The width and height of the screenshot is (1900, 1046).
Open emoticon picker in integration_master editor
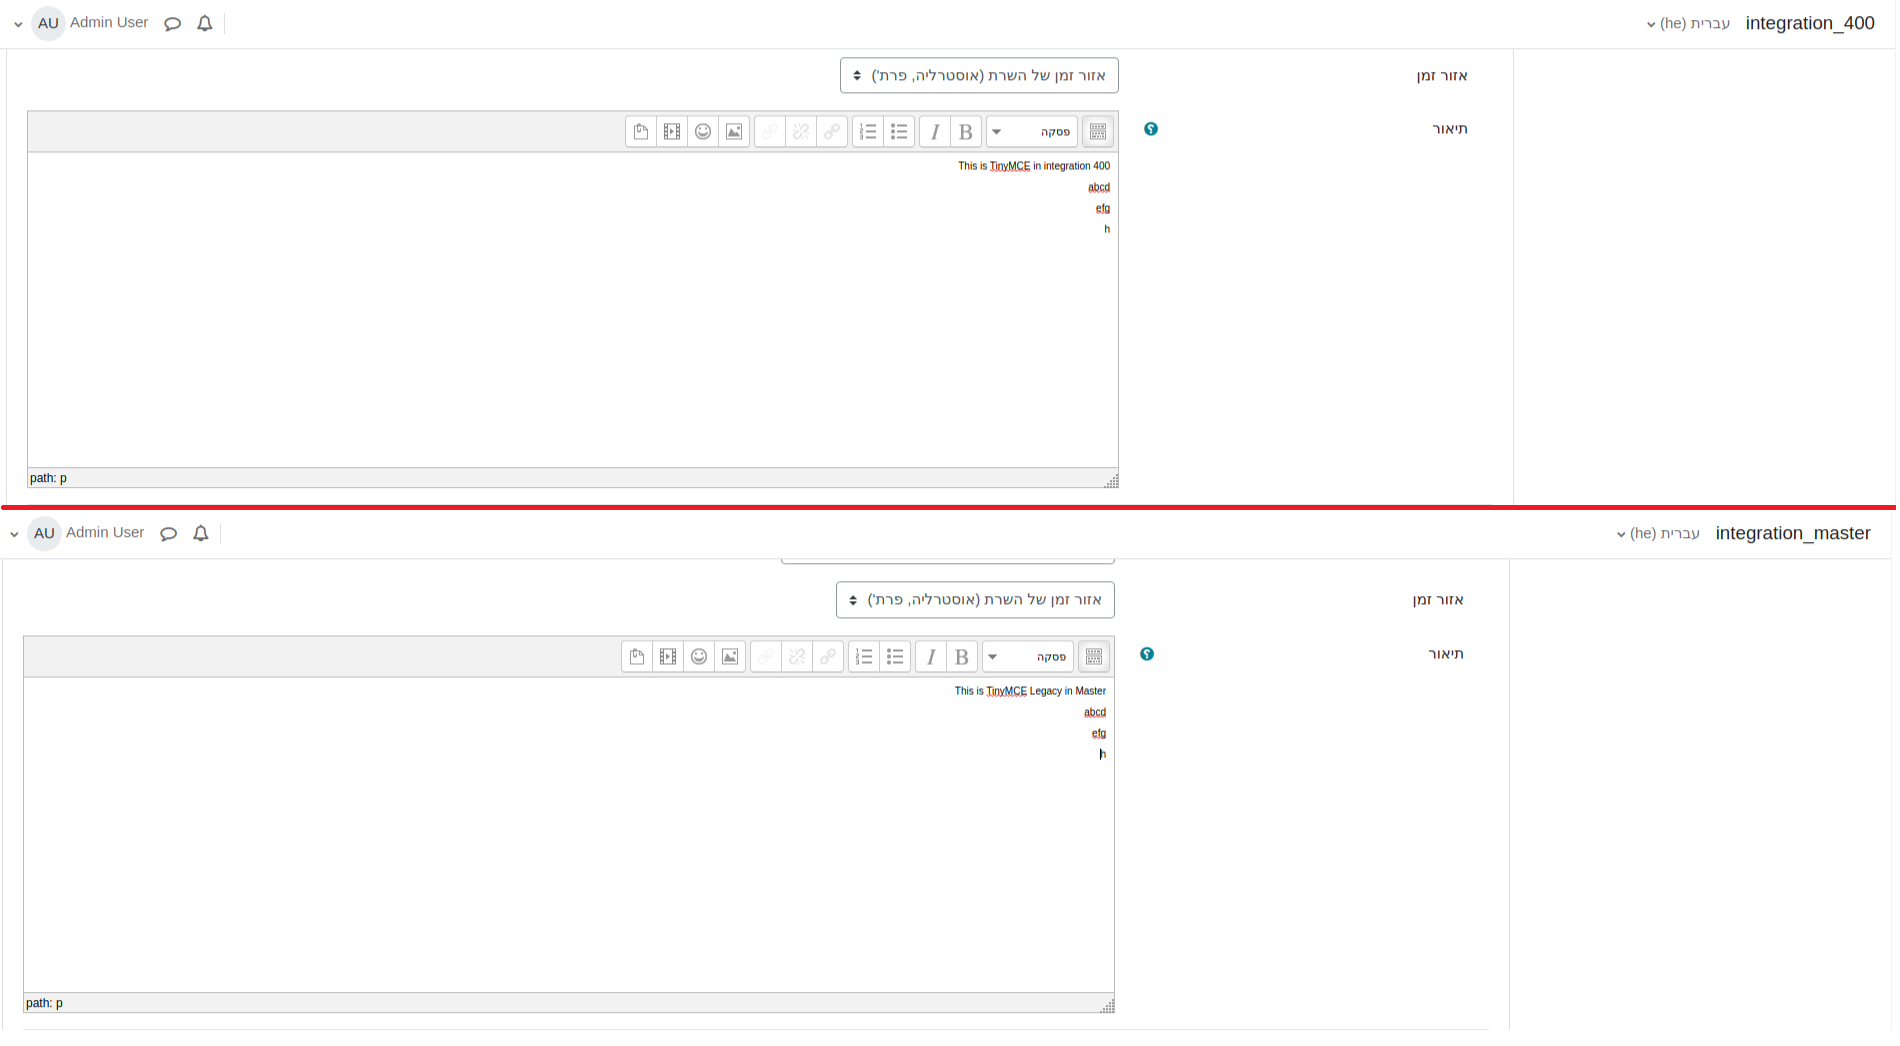(699, 657)
